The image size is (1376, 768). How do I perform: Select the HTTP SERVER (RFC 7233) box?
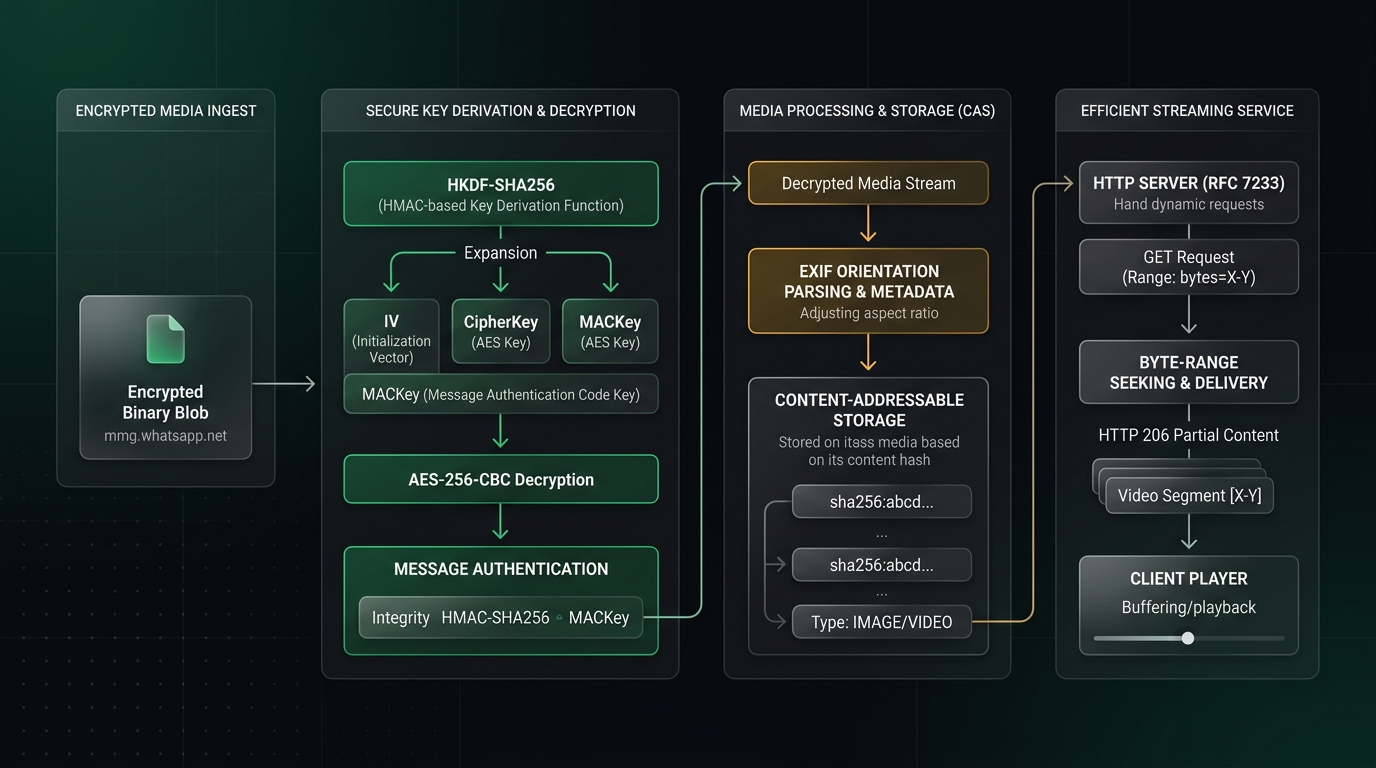coord(1189,192)
